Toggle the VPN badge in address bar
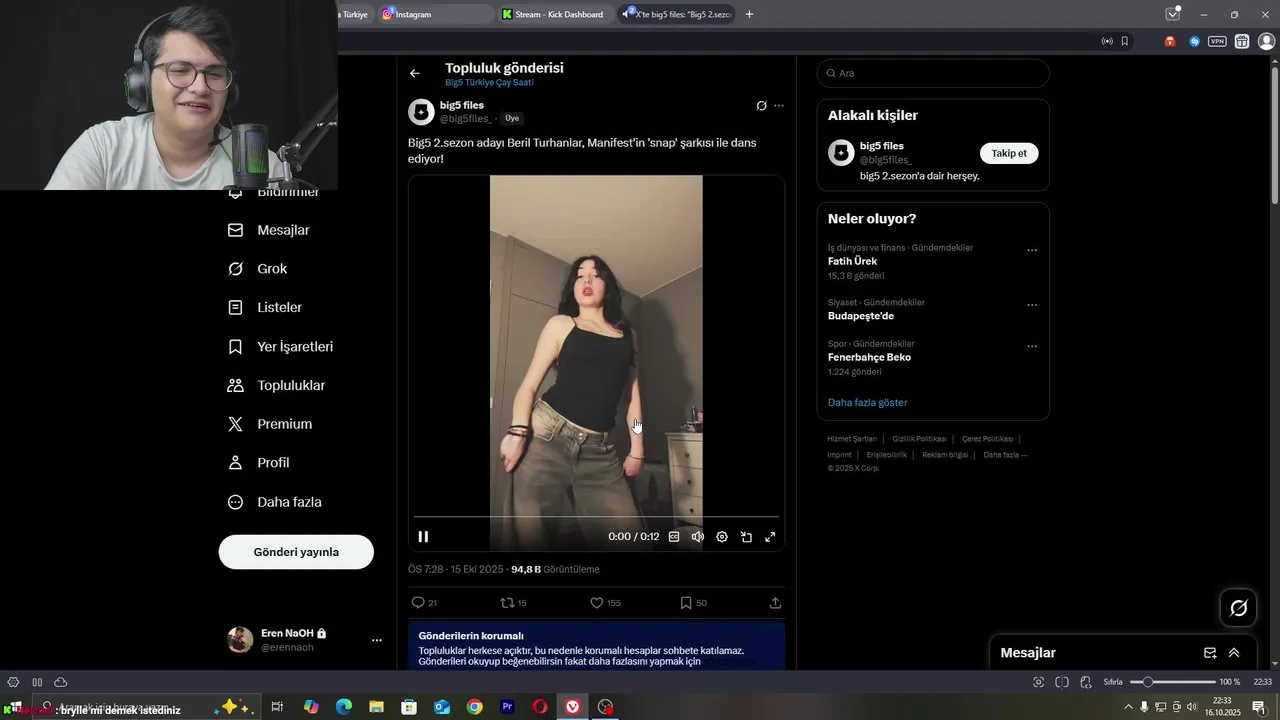 (x=1217, y=41)
